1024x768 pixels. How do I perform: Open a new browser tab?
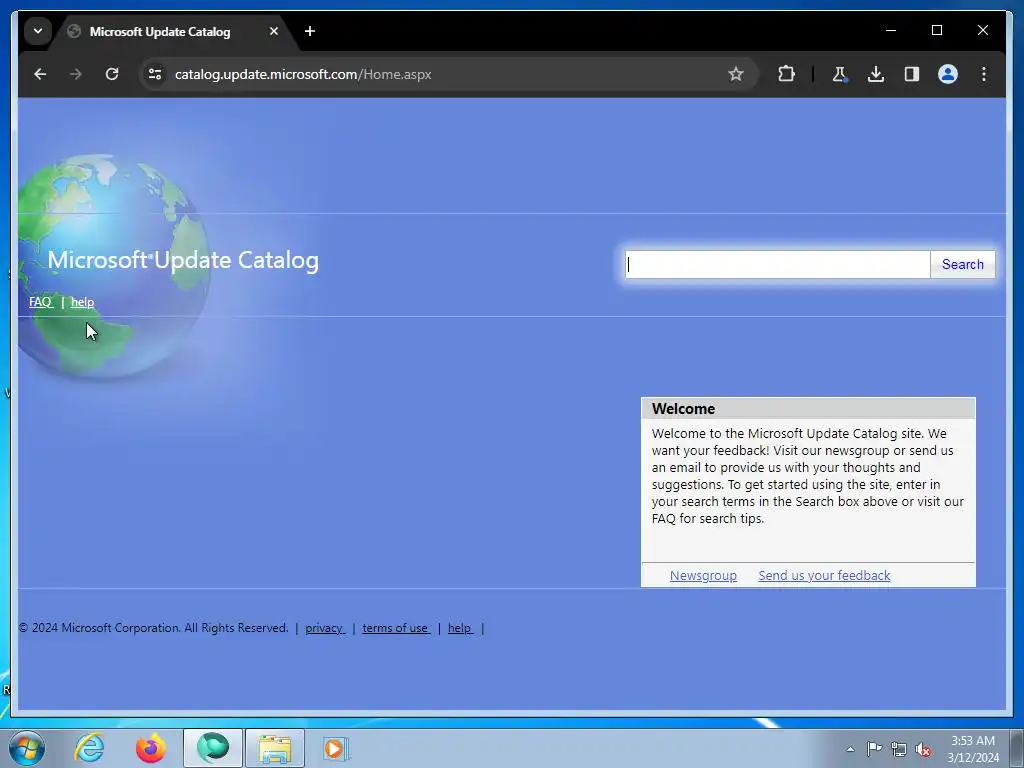[x=310, y=31]
